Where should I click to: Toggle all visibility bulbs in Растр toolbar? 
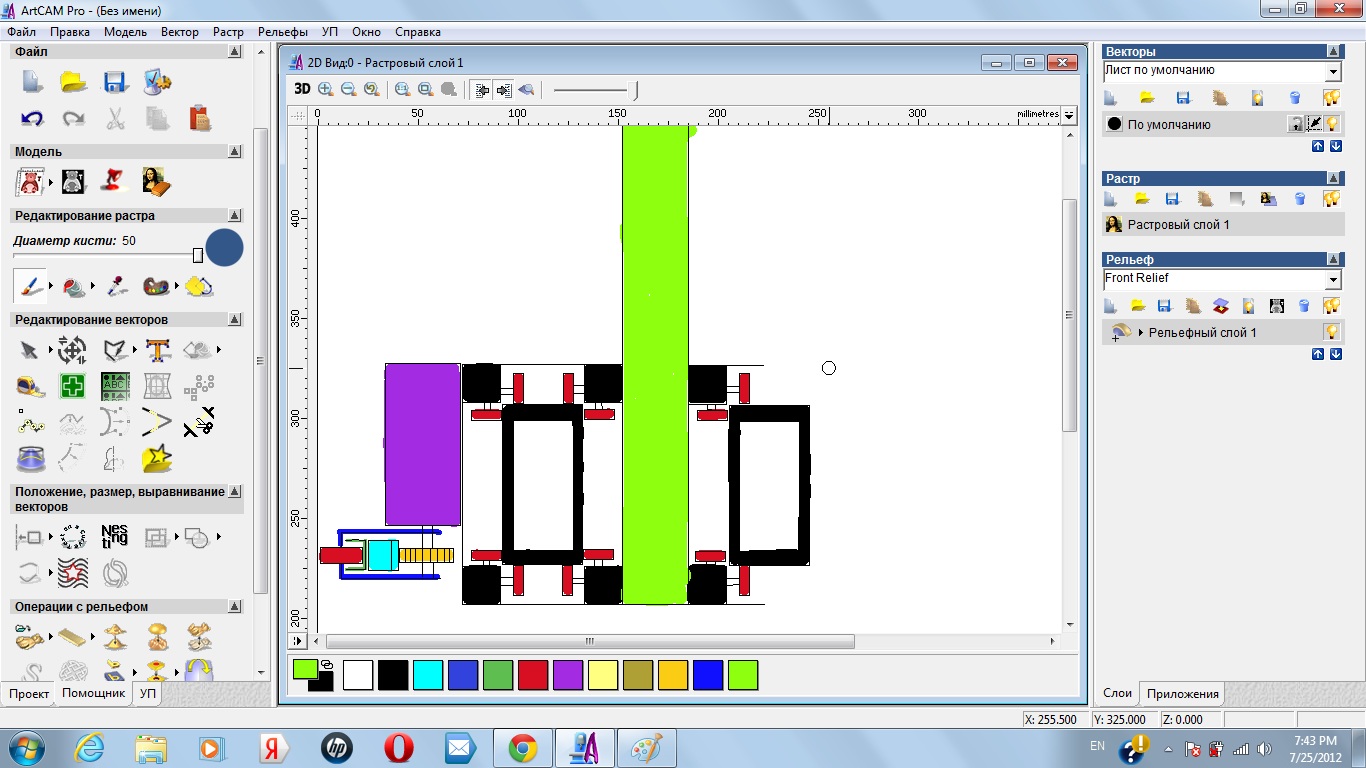[x=1331, y=198]
